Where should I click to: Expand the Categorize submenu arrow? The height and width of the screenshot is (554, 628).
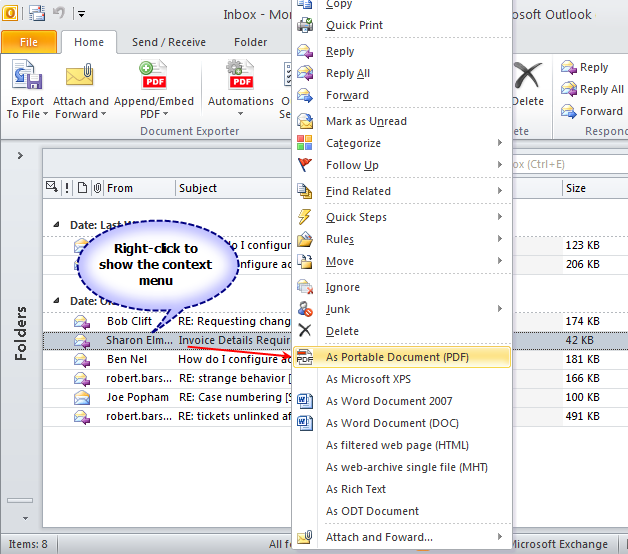[500, 143]
